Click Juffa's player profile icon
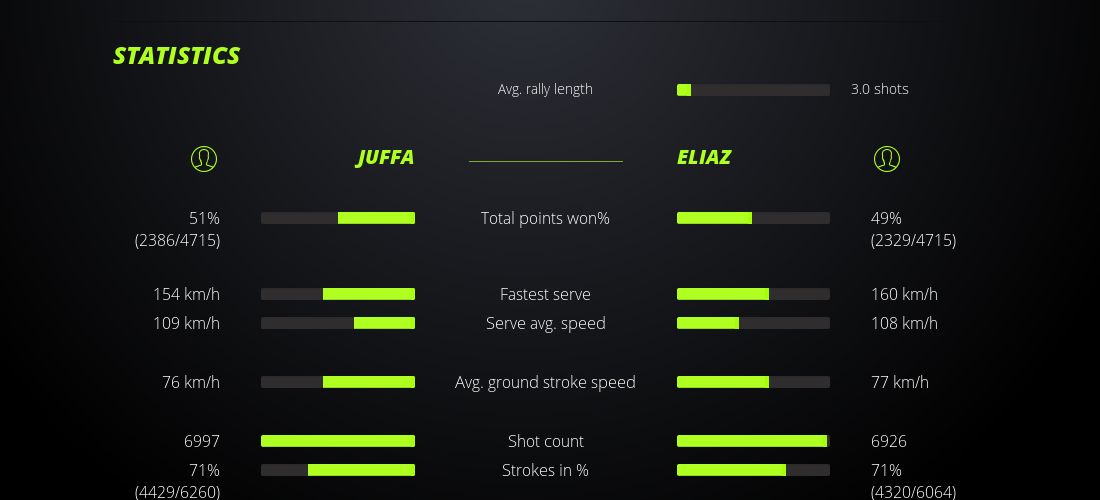 click(x=204, y=158)
